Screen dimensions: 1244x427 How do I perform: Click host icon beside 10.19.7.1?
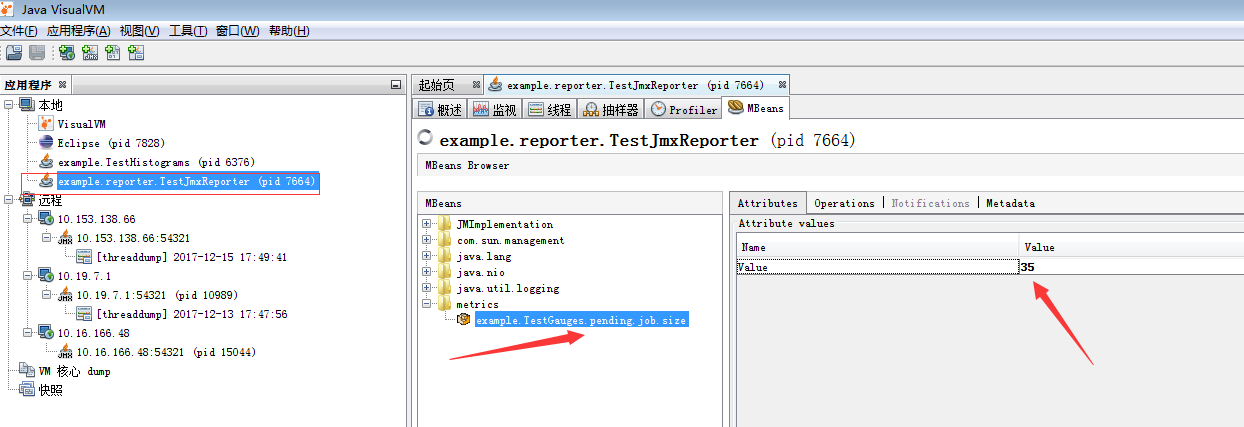click(46, 276)
